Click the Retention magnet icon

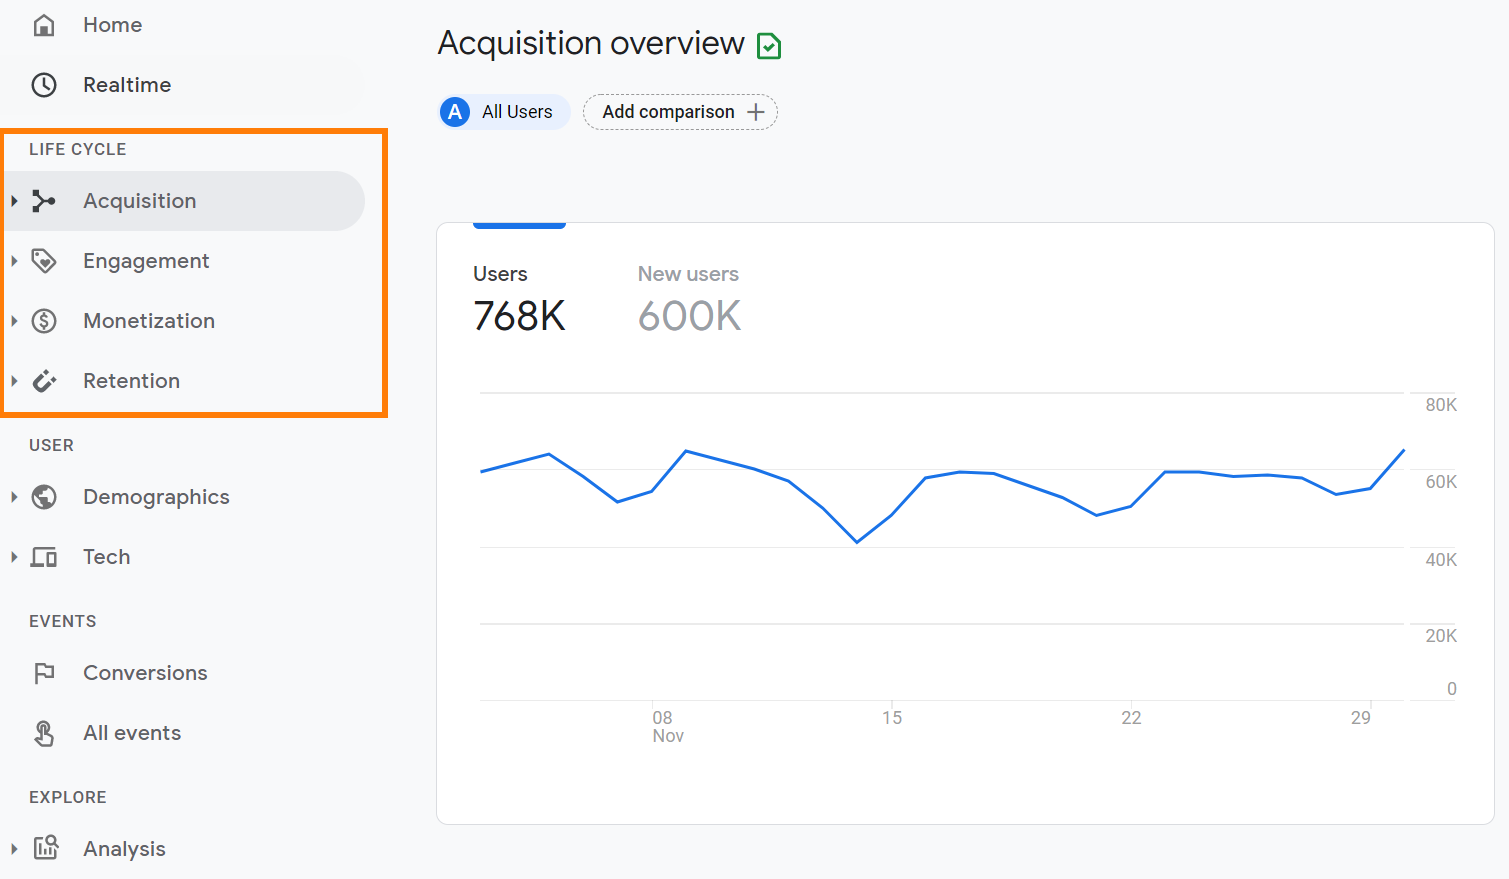point(44,381)
